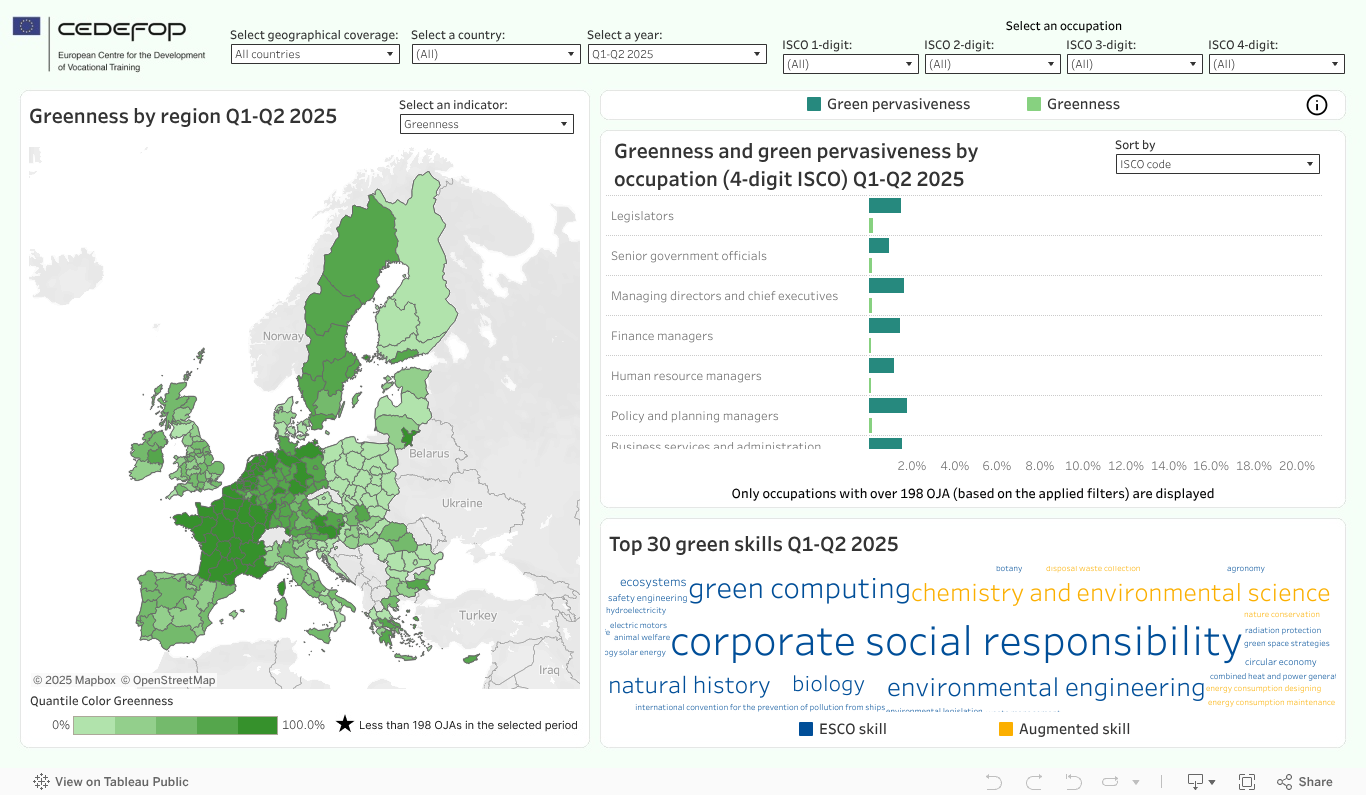Expand the Select an indicator dropdown
This screenshot has height=795, width=1366.
coord(487,124)
